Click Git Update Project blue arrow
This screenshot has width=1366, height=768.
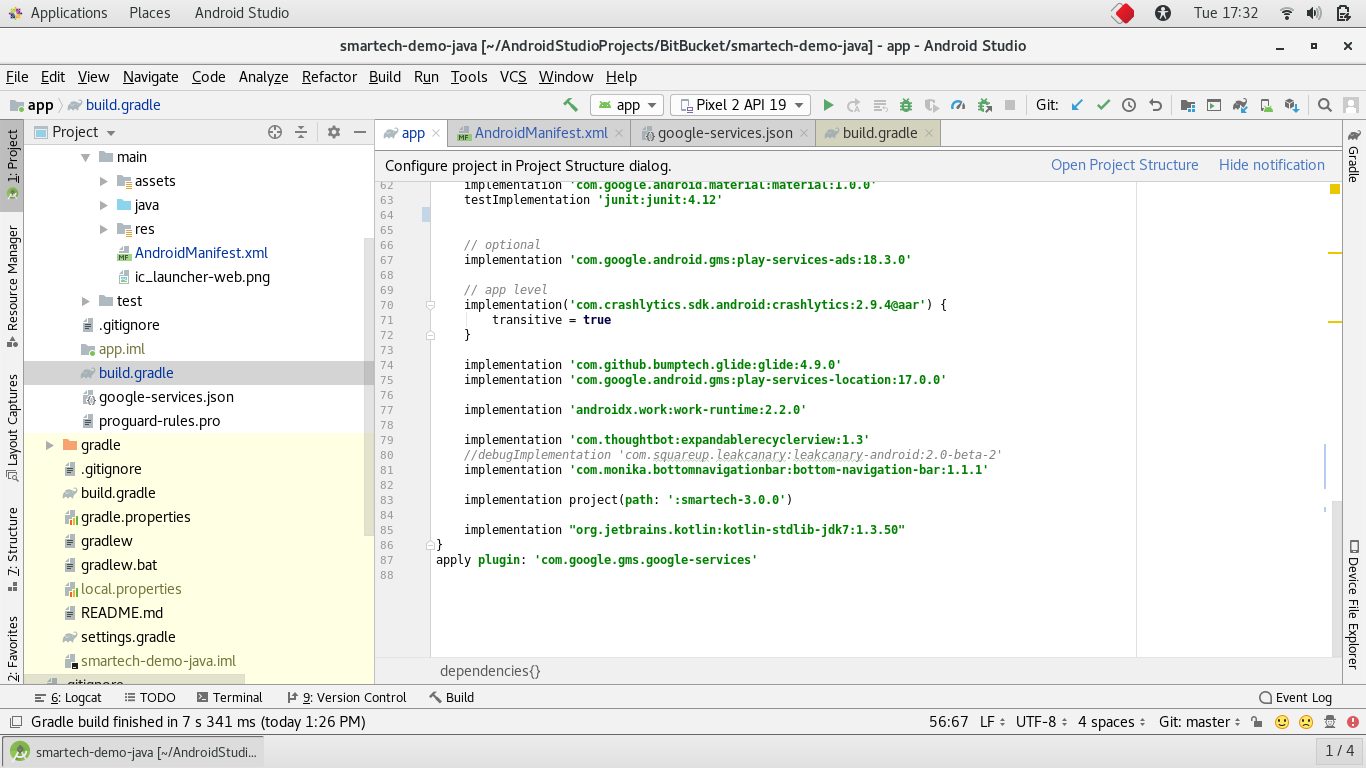1077,105
